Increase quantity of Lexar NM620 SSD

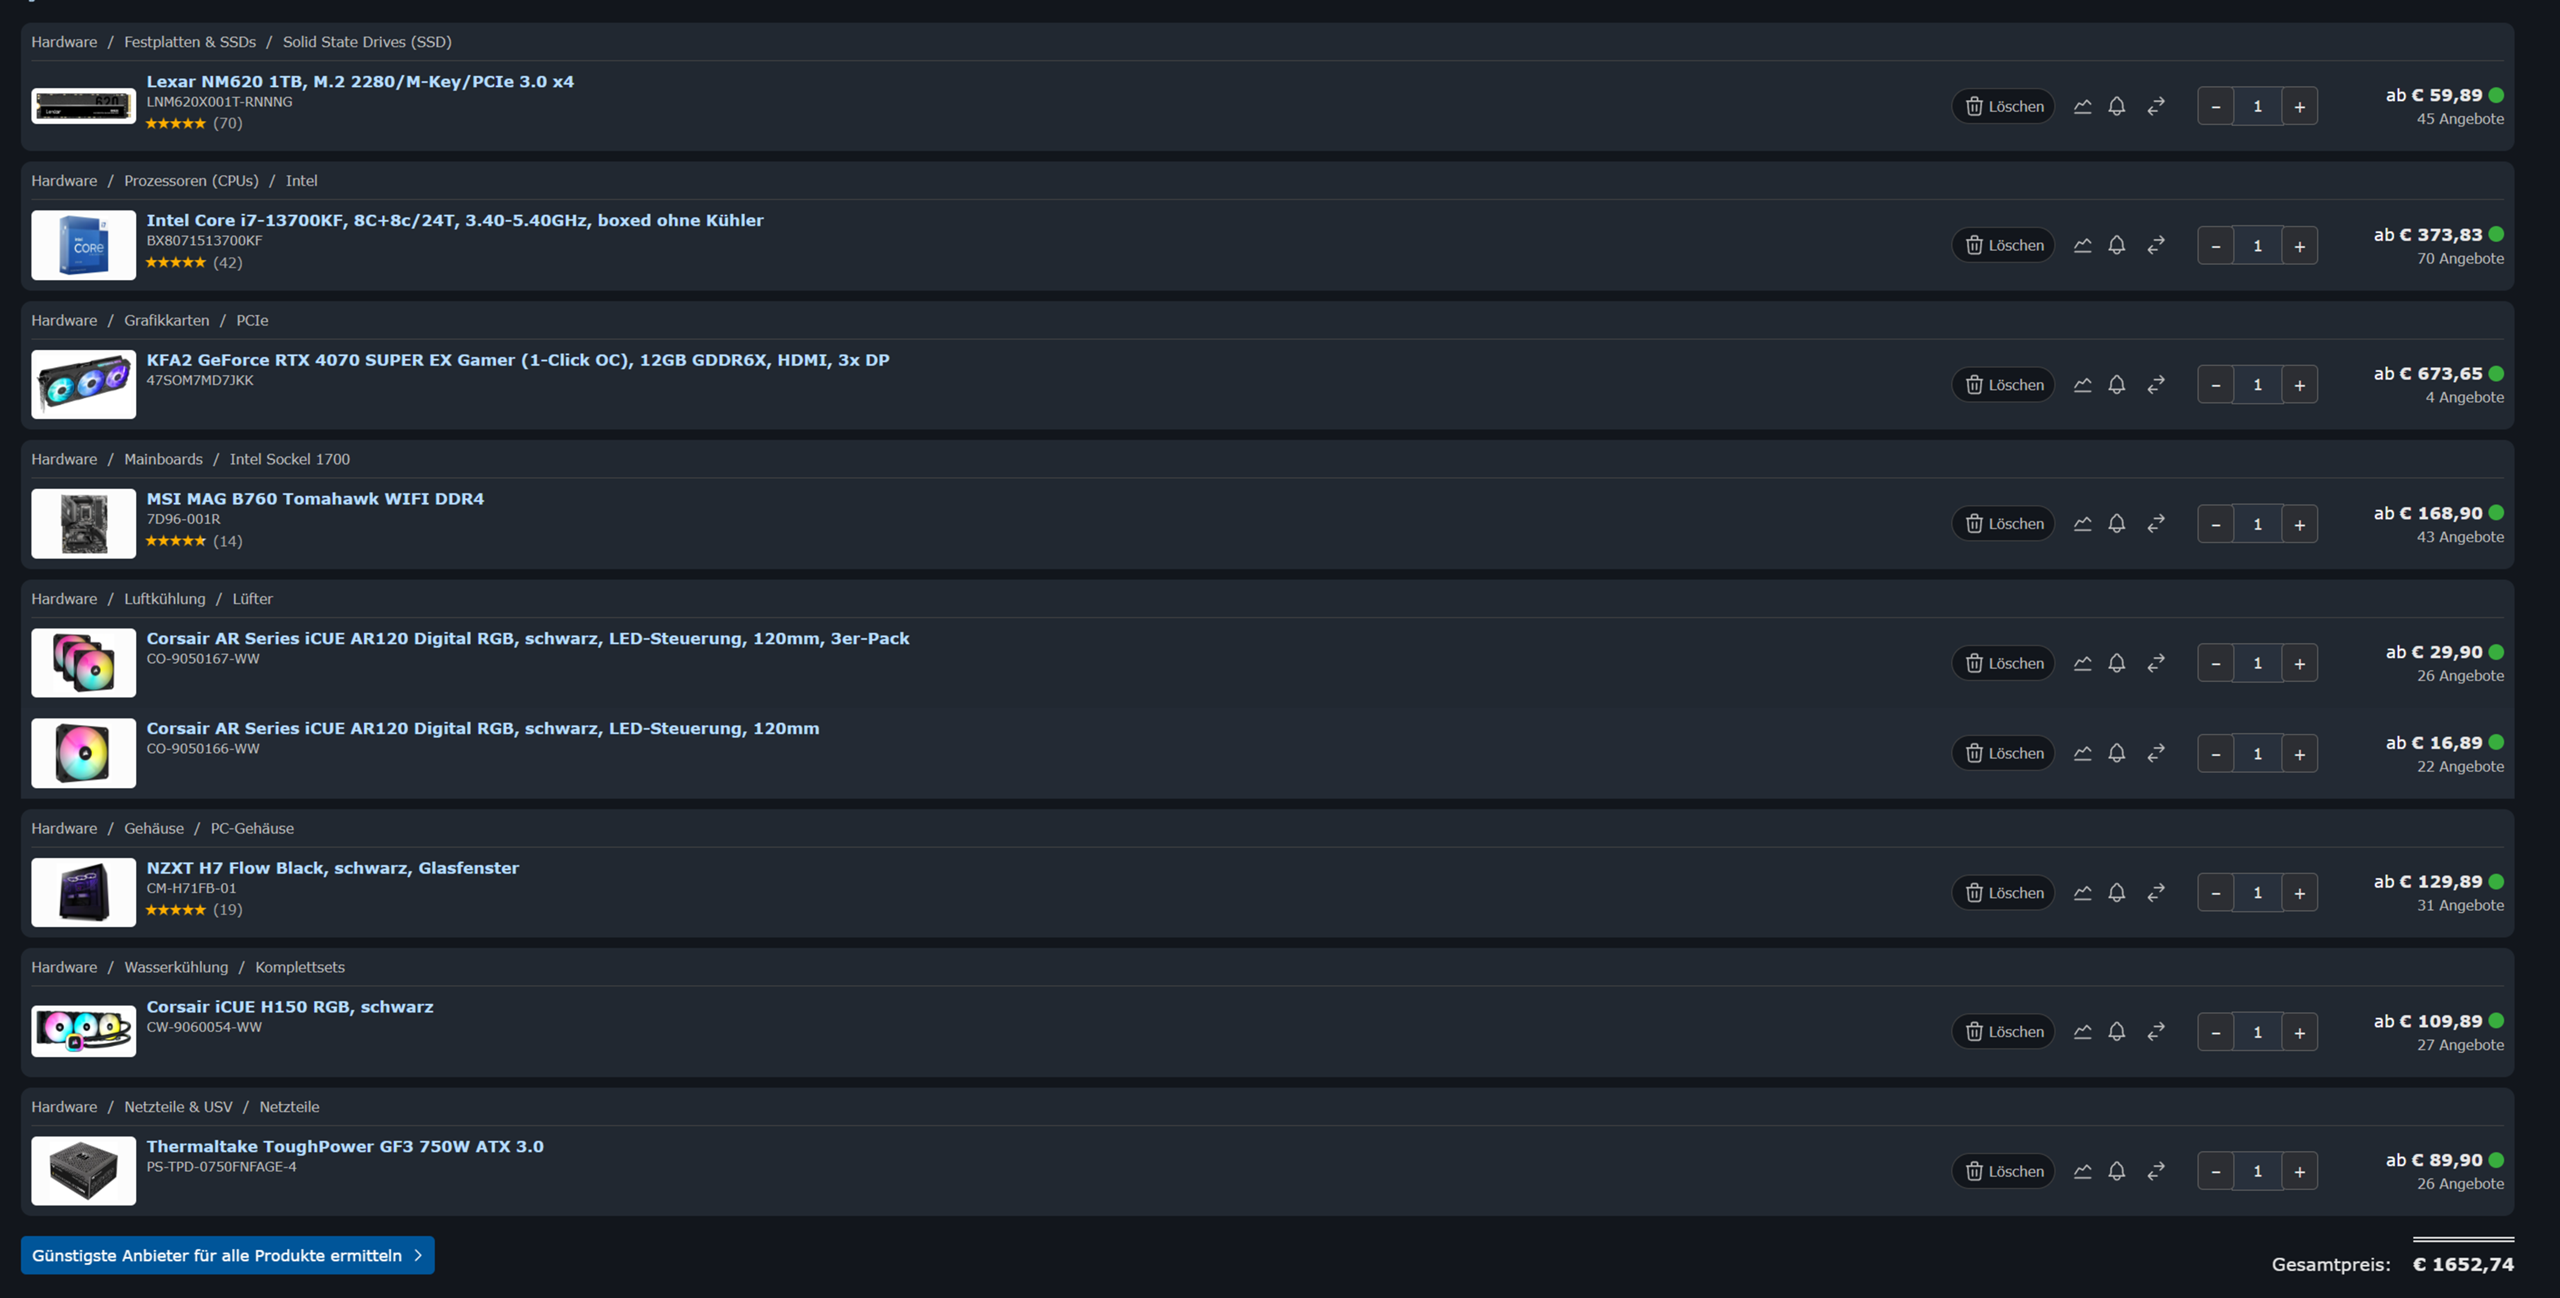tap(2299, 107)
